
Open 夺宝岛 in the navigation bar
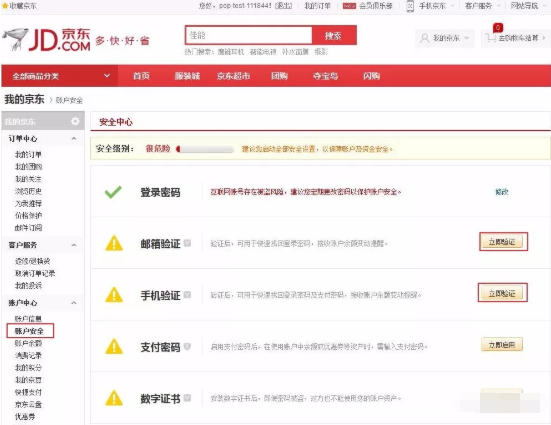point(325,76)
